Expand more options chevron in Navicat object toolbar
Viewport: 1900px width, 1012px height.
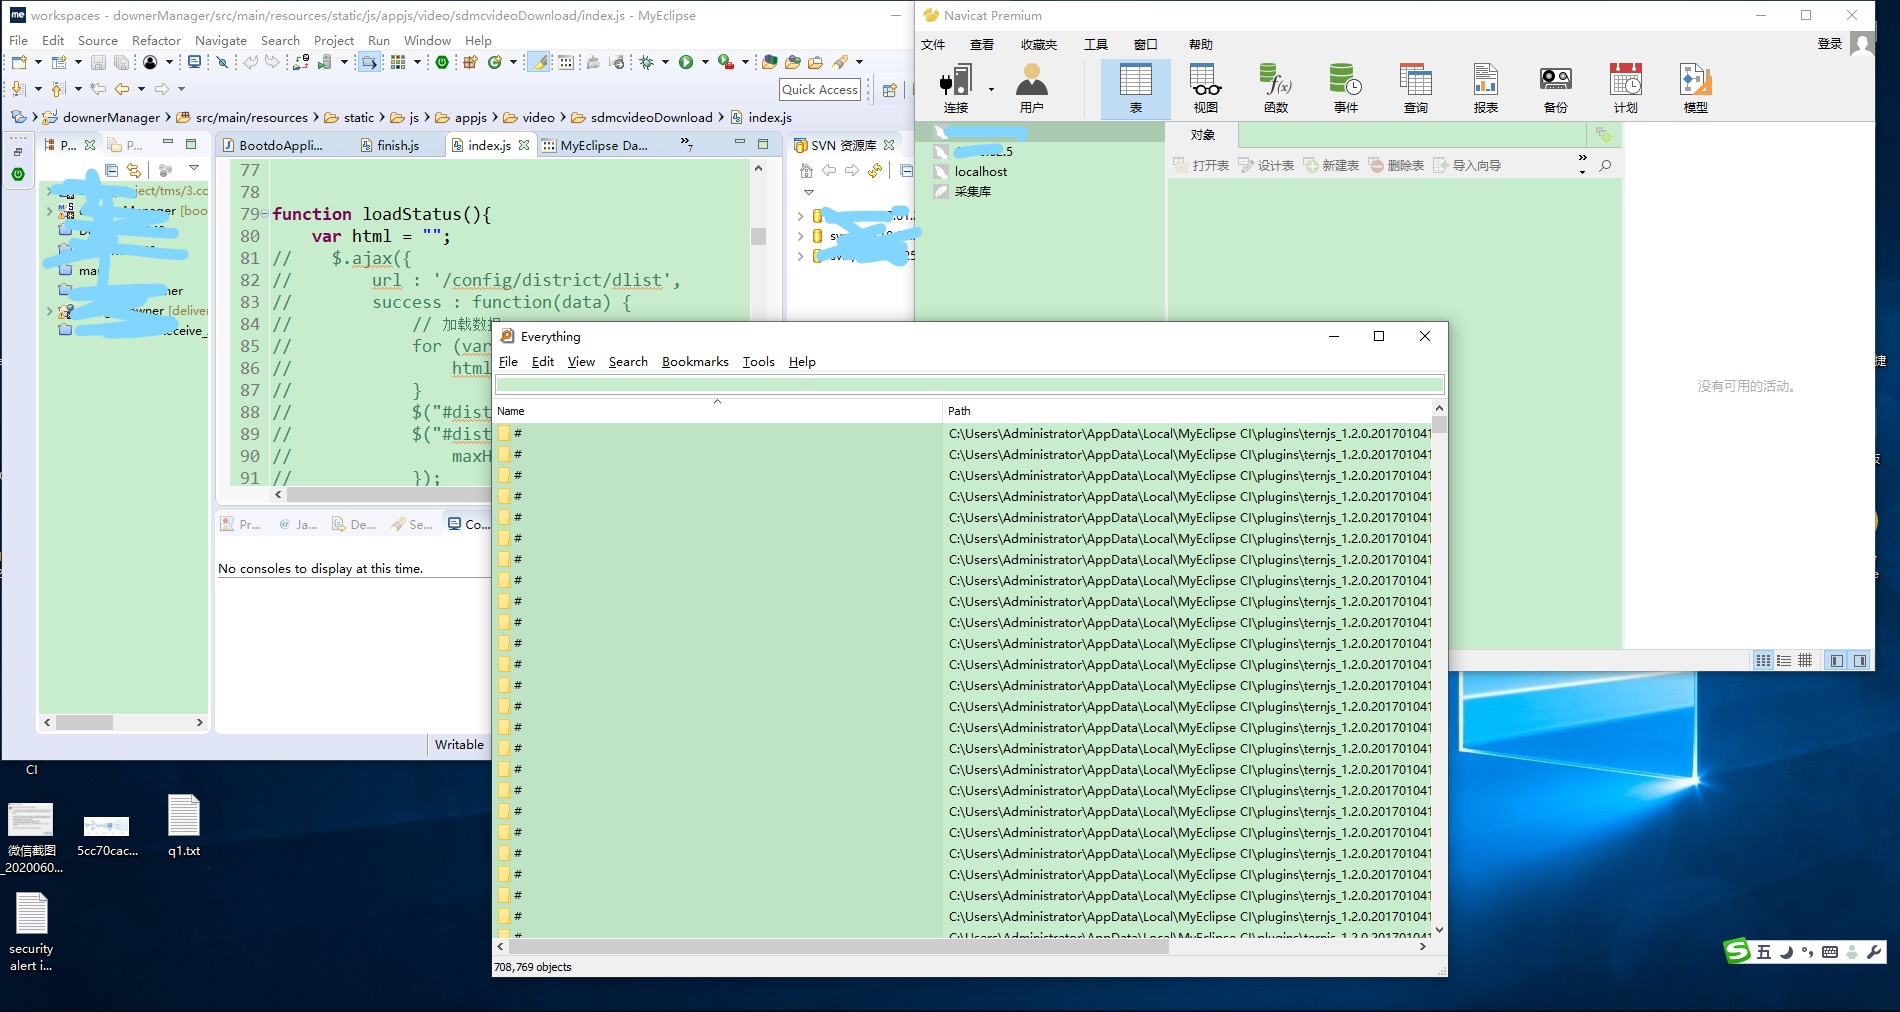(1582, 164)
